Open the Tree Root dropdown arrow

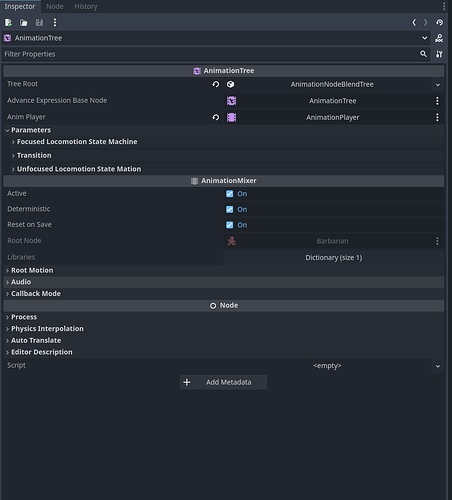point(438,85)
